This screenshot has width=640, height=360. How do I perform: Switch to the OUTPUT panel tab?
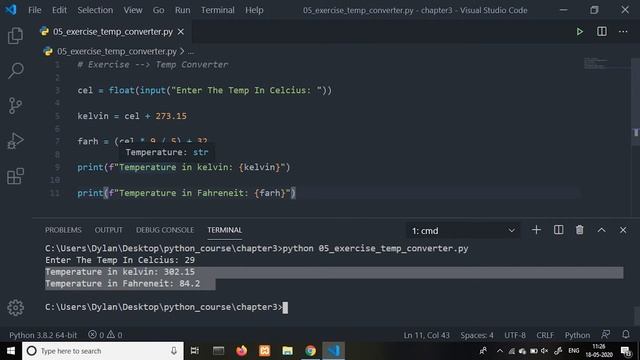tap(109, 230)
